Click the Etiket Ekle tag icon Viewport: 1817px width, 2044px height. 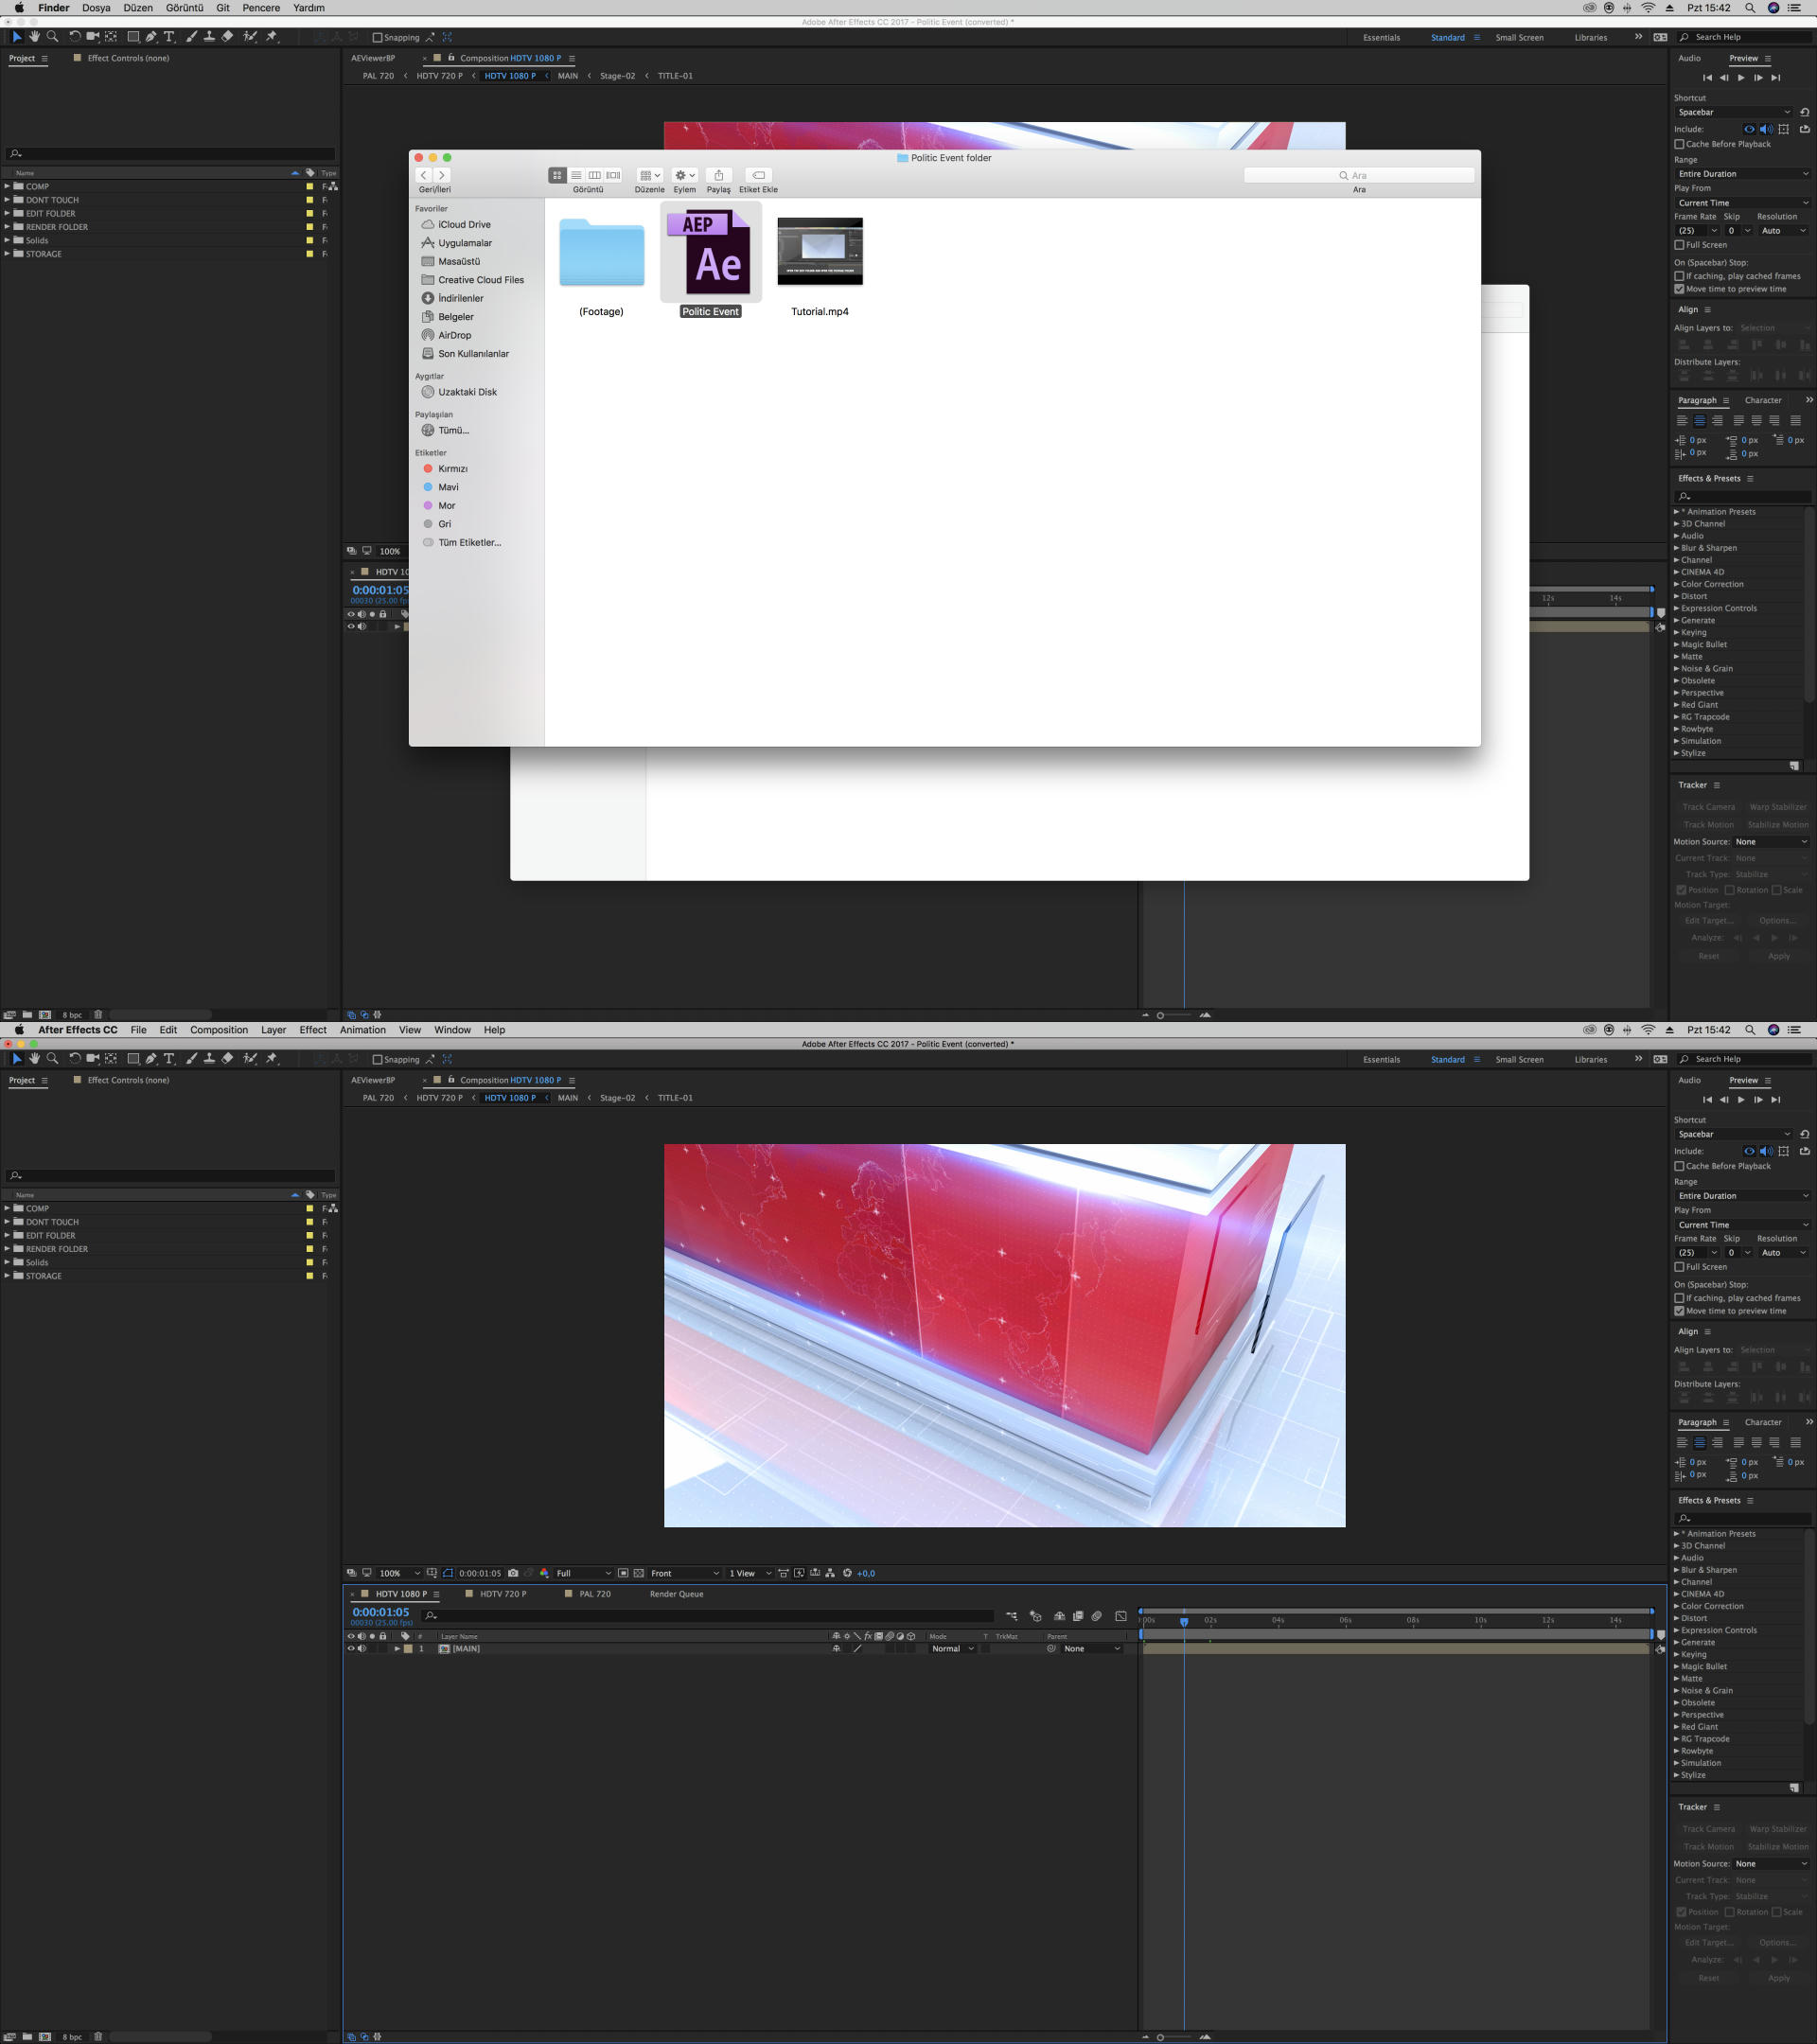click(x=758, y=175)
